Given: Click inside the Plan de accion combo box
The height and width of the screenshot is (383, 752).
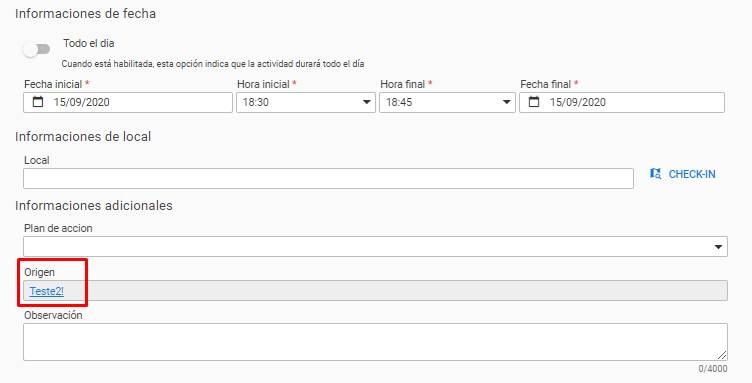Looking at the screenshot, I should coord(376,246).
